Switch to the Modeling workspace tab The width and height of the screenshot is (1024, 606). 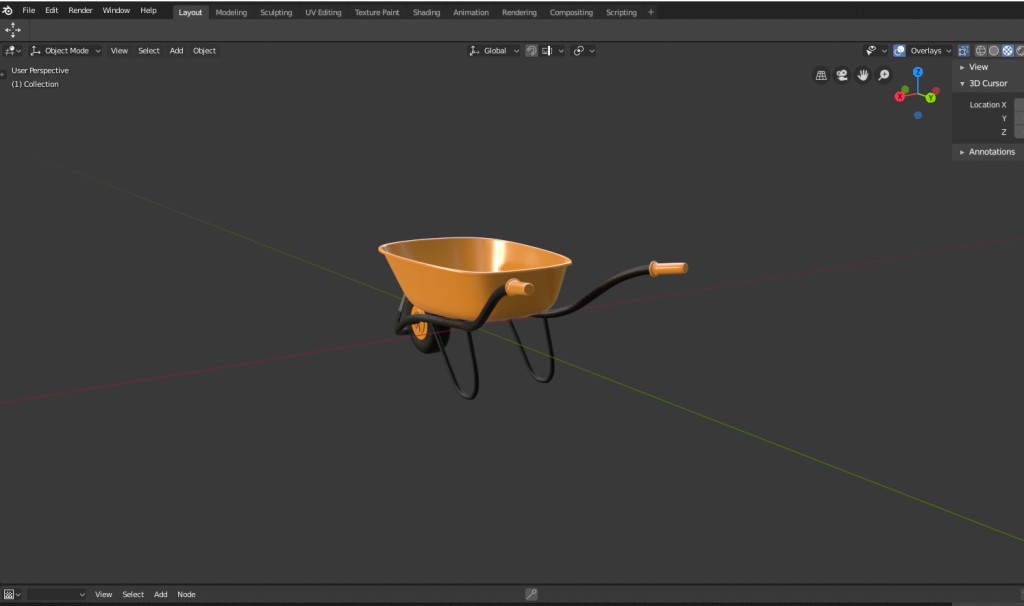231,12
